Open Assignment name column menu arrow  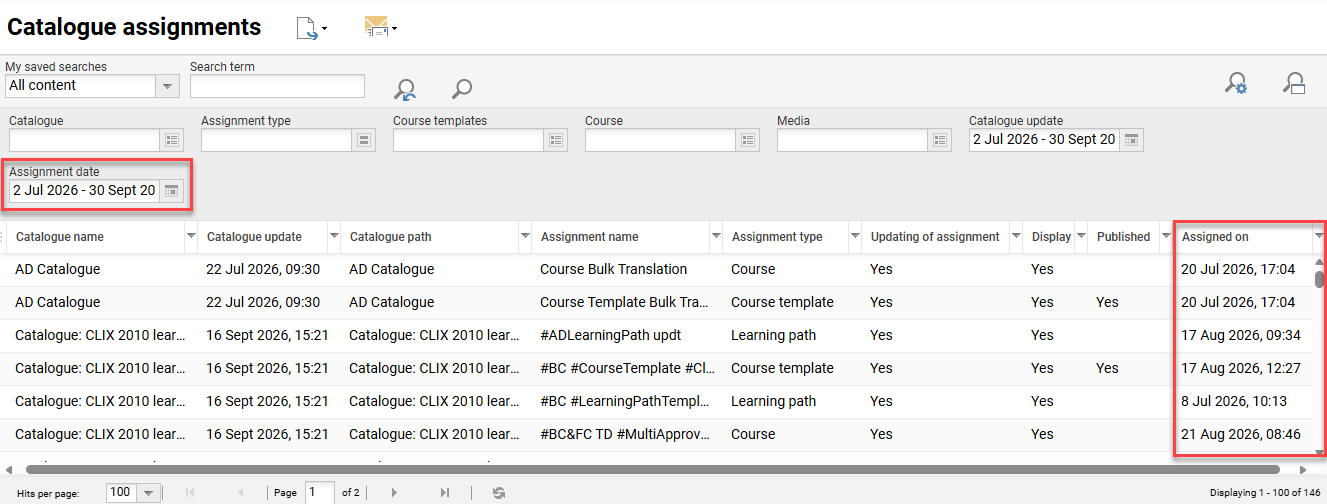tap(716, 237)
